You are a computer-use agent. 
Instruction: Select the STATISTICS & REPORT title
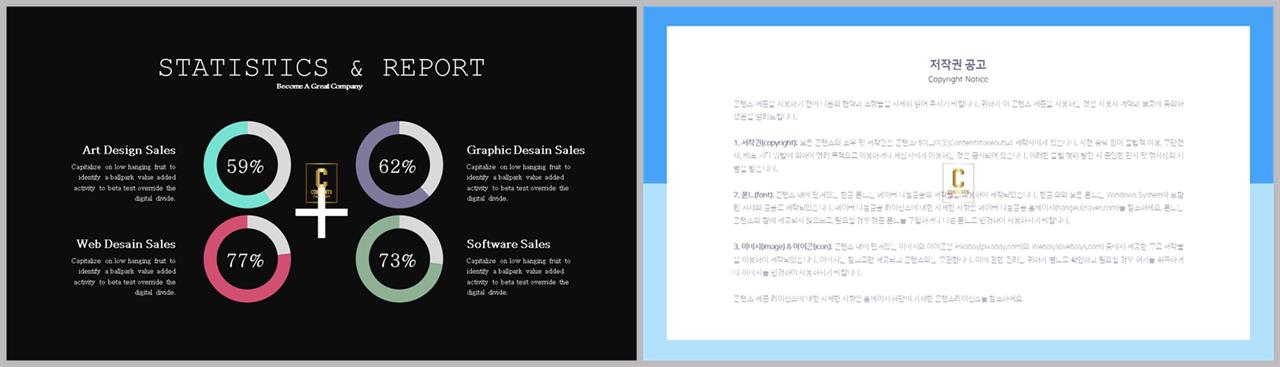coord(321,68)
